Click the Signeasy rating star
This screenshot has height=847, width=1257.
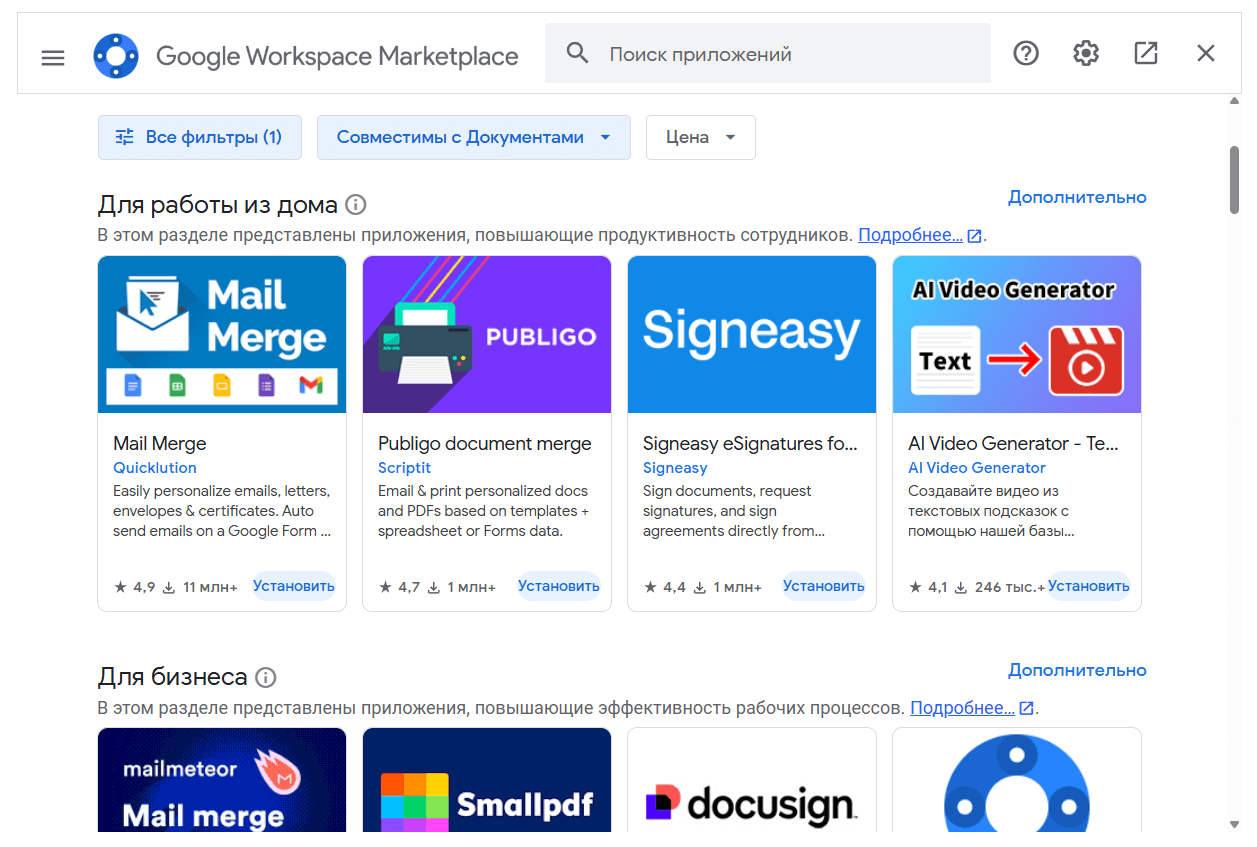[650, 587]
